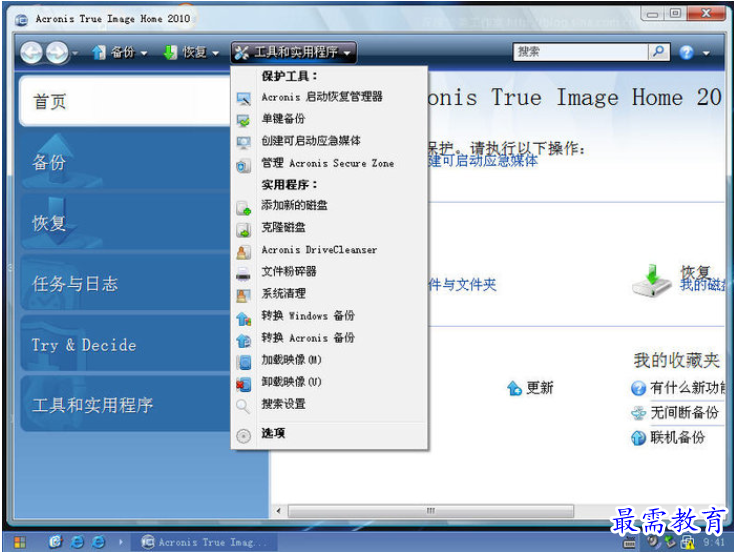Open the 工具和实用程序 sidebar section
Image resolution: width=734 pixels, height=552 pixels.
(x=125, y=405)
